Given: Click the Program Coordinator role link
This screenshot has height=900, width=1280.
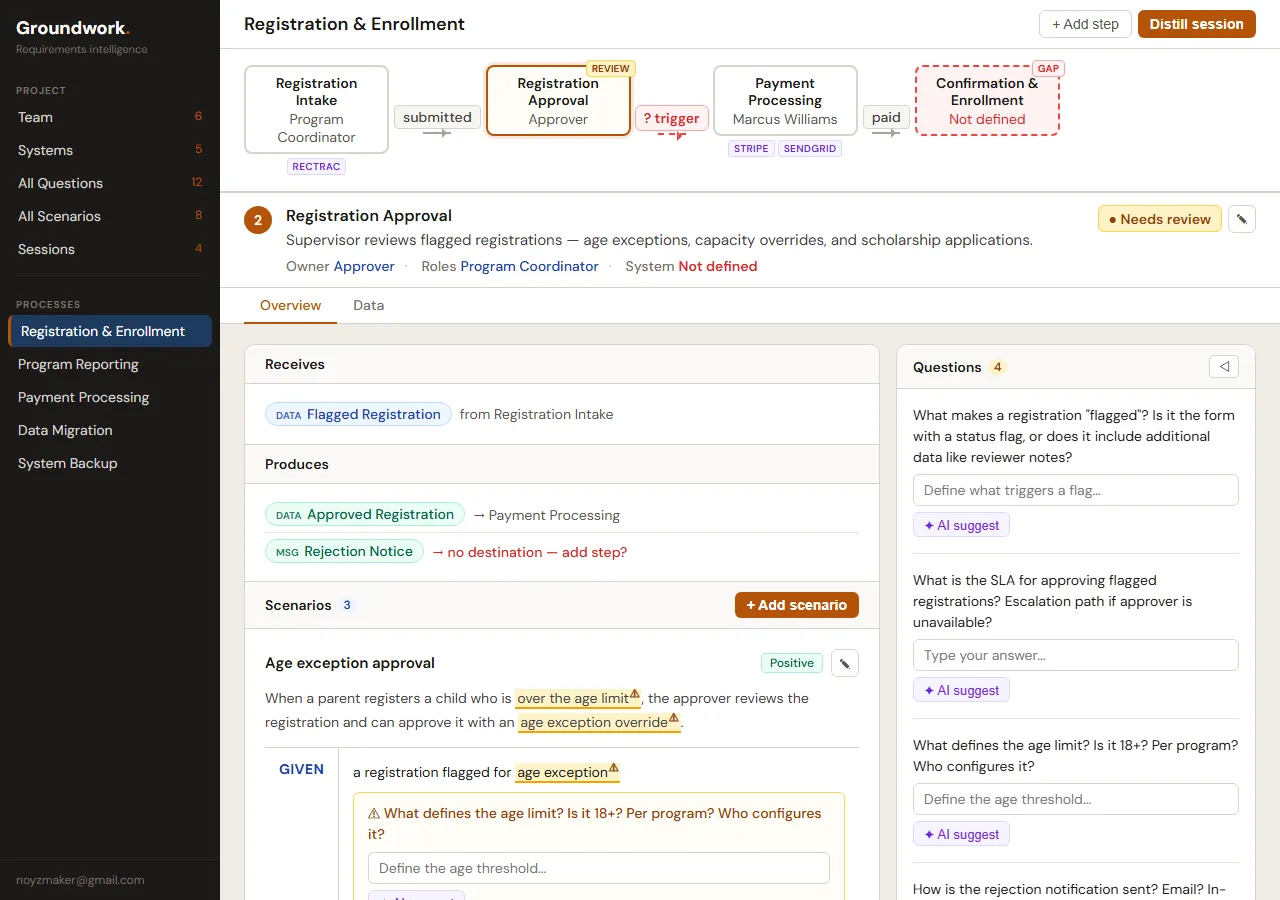Looking at the screenshot, I should (x=529, y=266).
